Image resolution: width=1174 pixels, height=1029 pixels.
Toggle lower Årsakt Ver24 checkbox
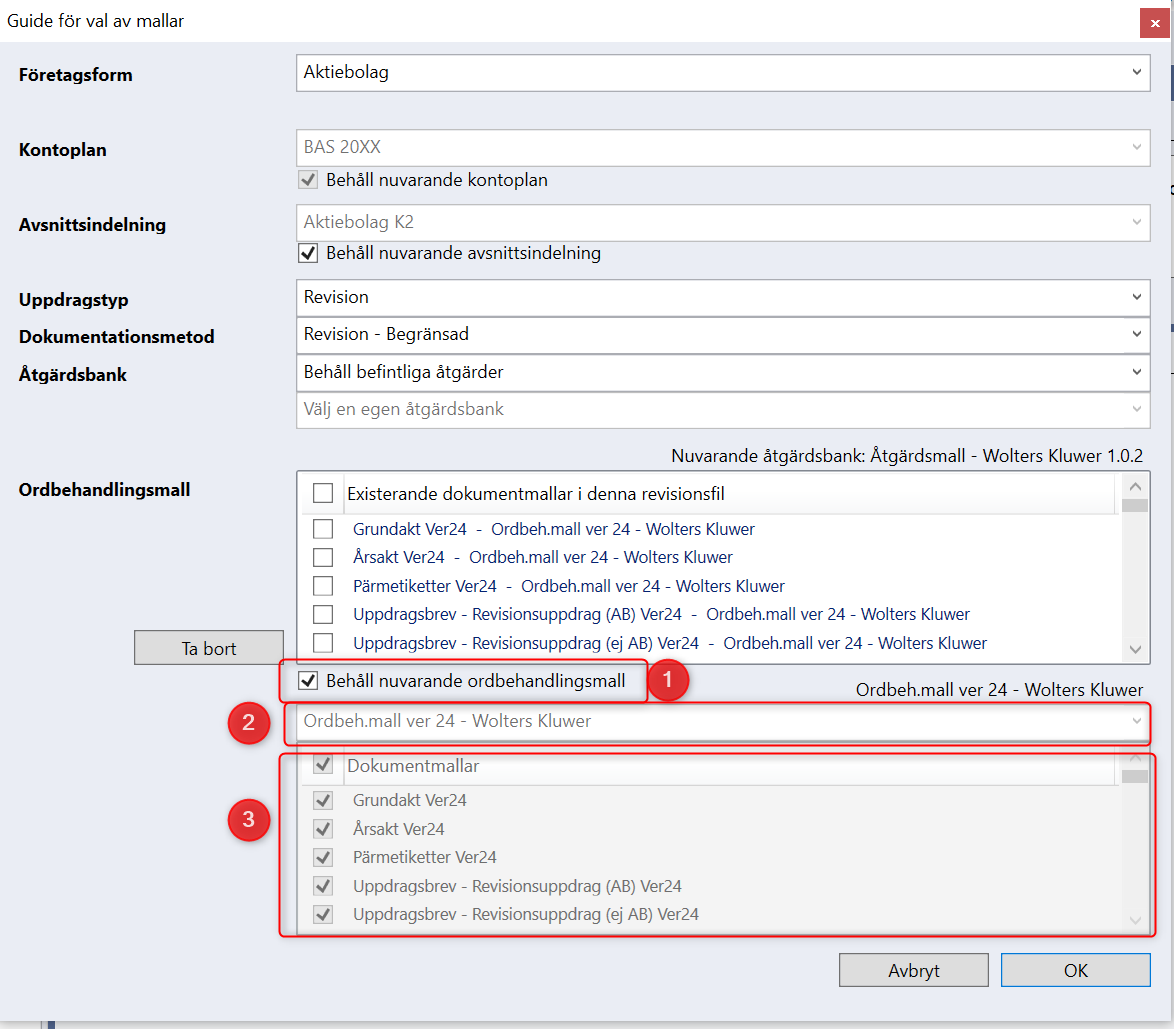coord(323,829)
